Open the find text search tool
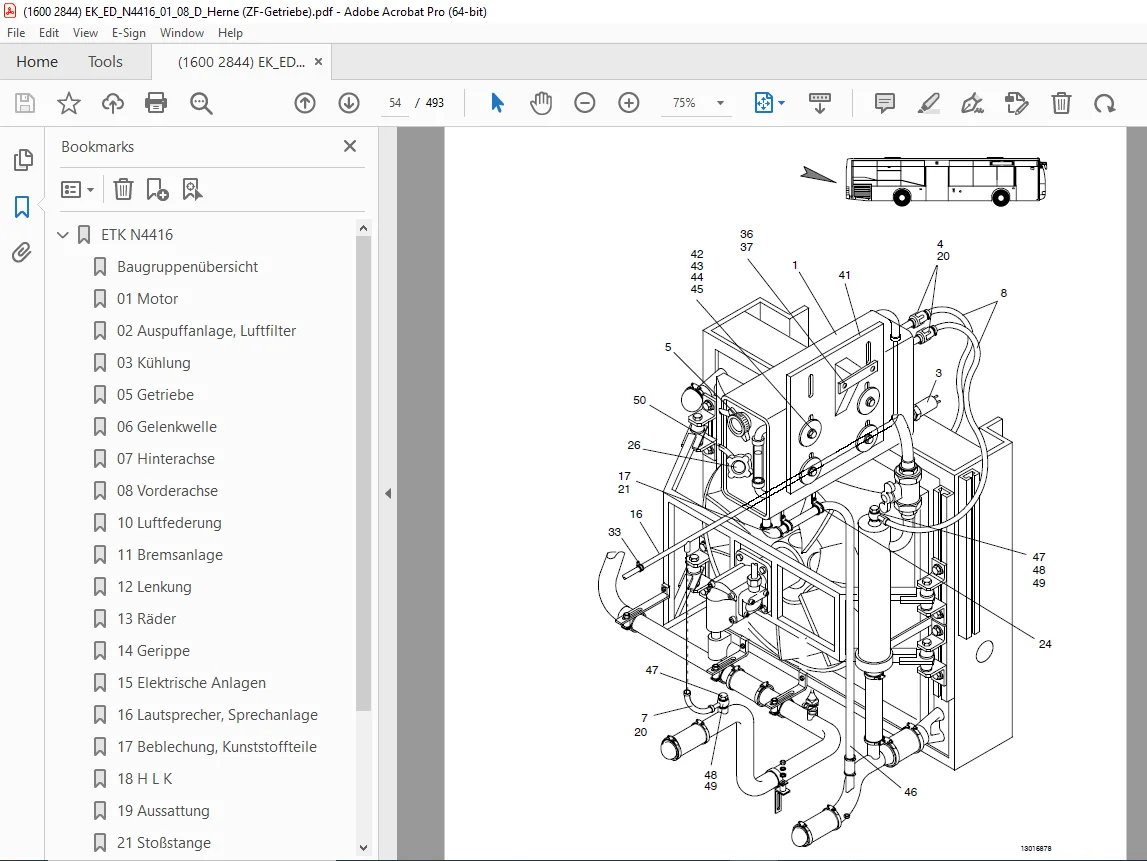This screenshot has height=861, width=1147. 201,103
